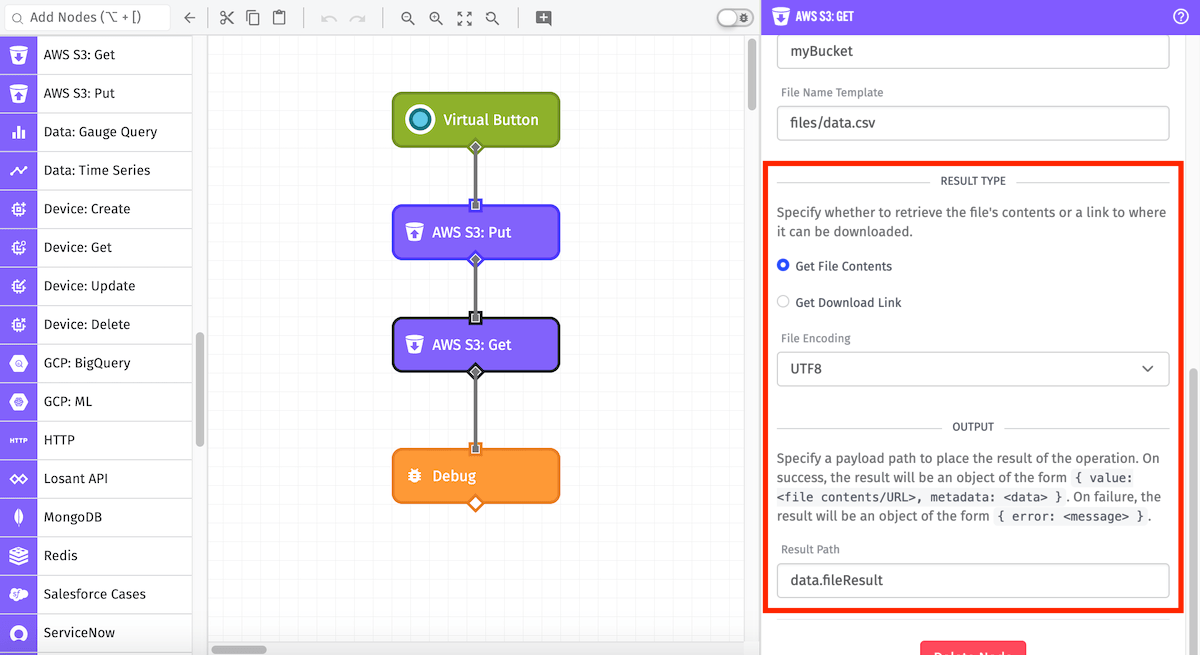Choose Get Download Link radio option
Image resolution: width=1200 pixels, height=655 pixels.
pyautogui.click(x=783, y=302)
